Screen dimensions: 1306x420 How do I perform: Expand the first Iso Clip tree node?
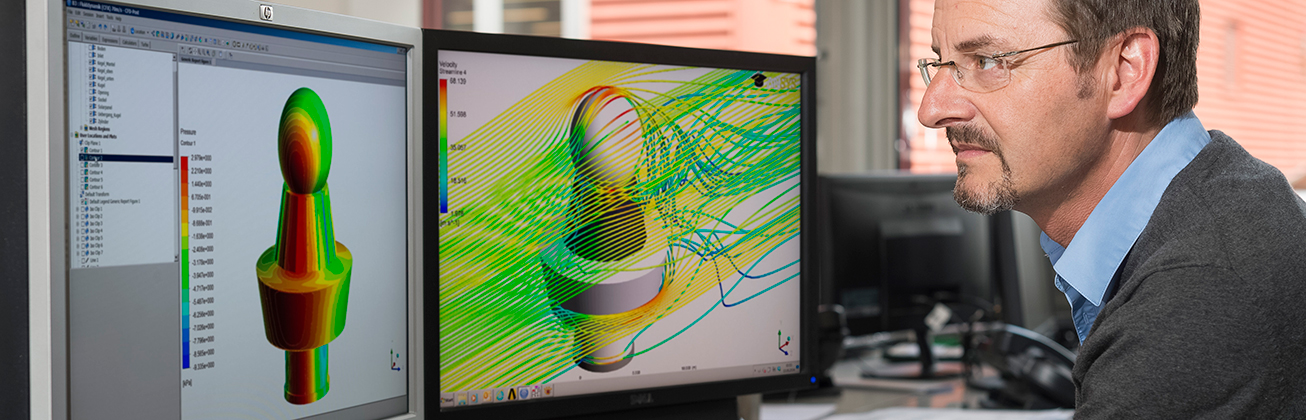77,209
